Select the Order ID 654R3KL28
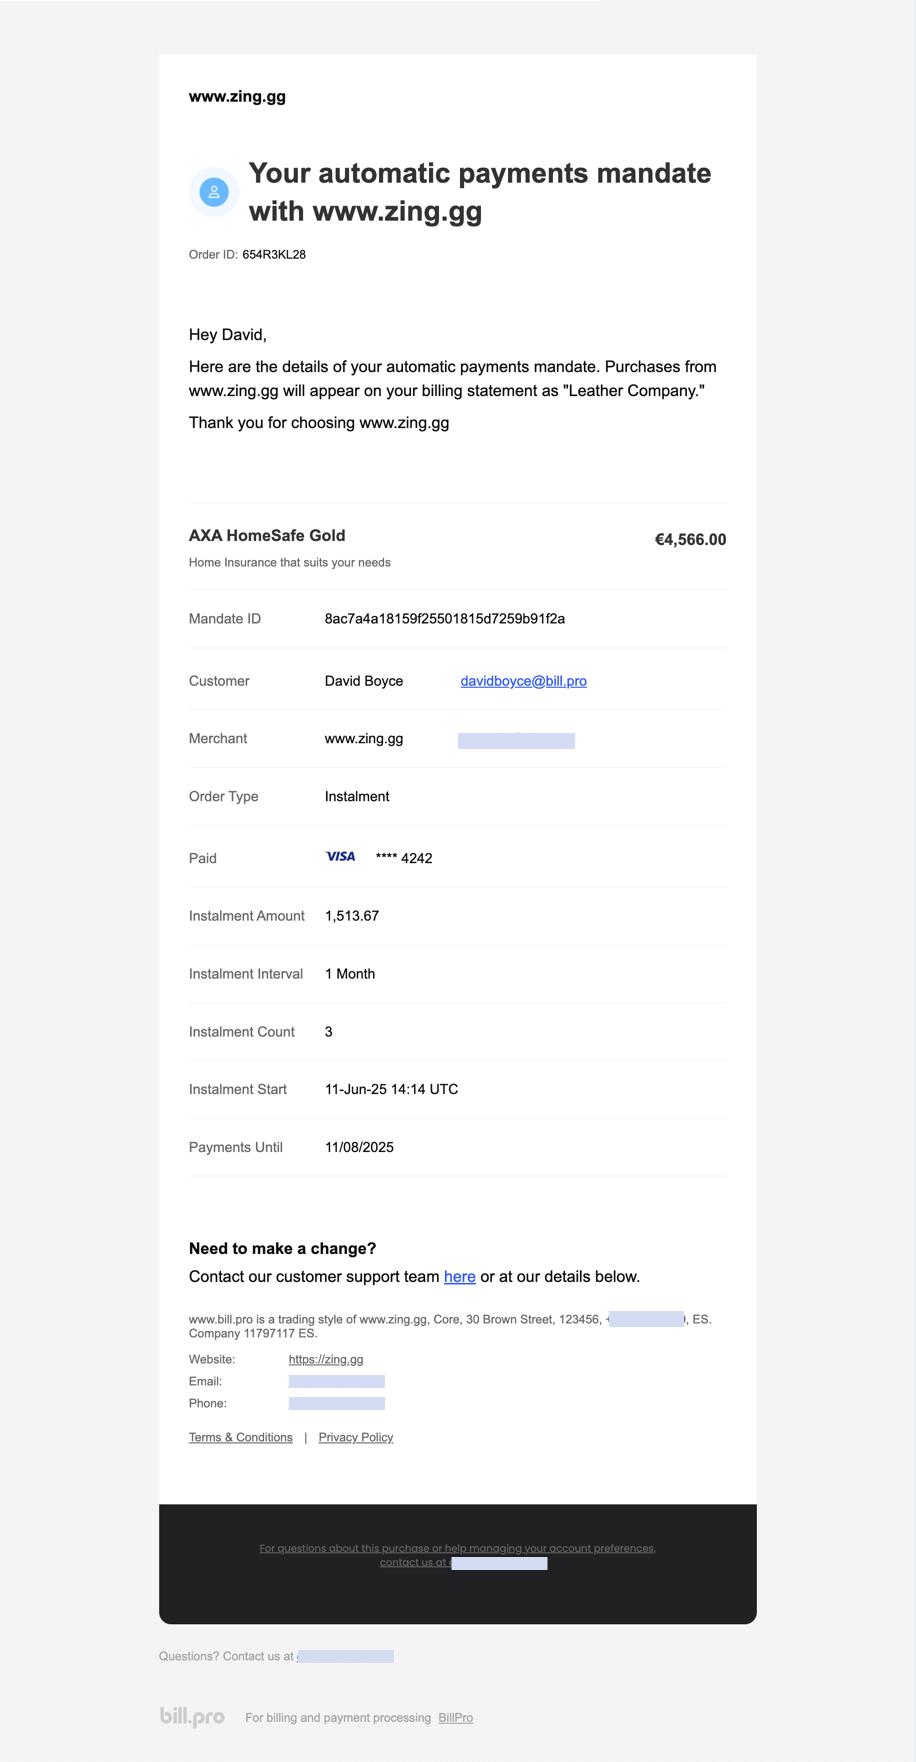This screenshot has width=916, height=1762. point(274,255)
